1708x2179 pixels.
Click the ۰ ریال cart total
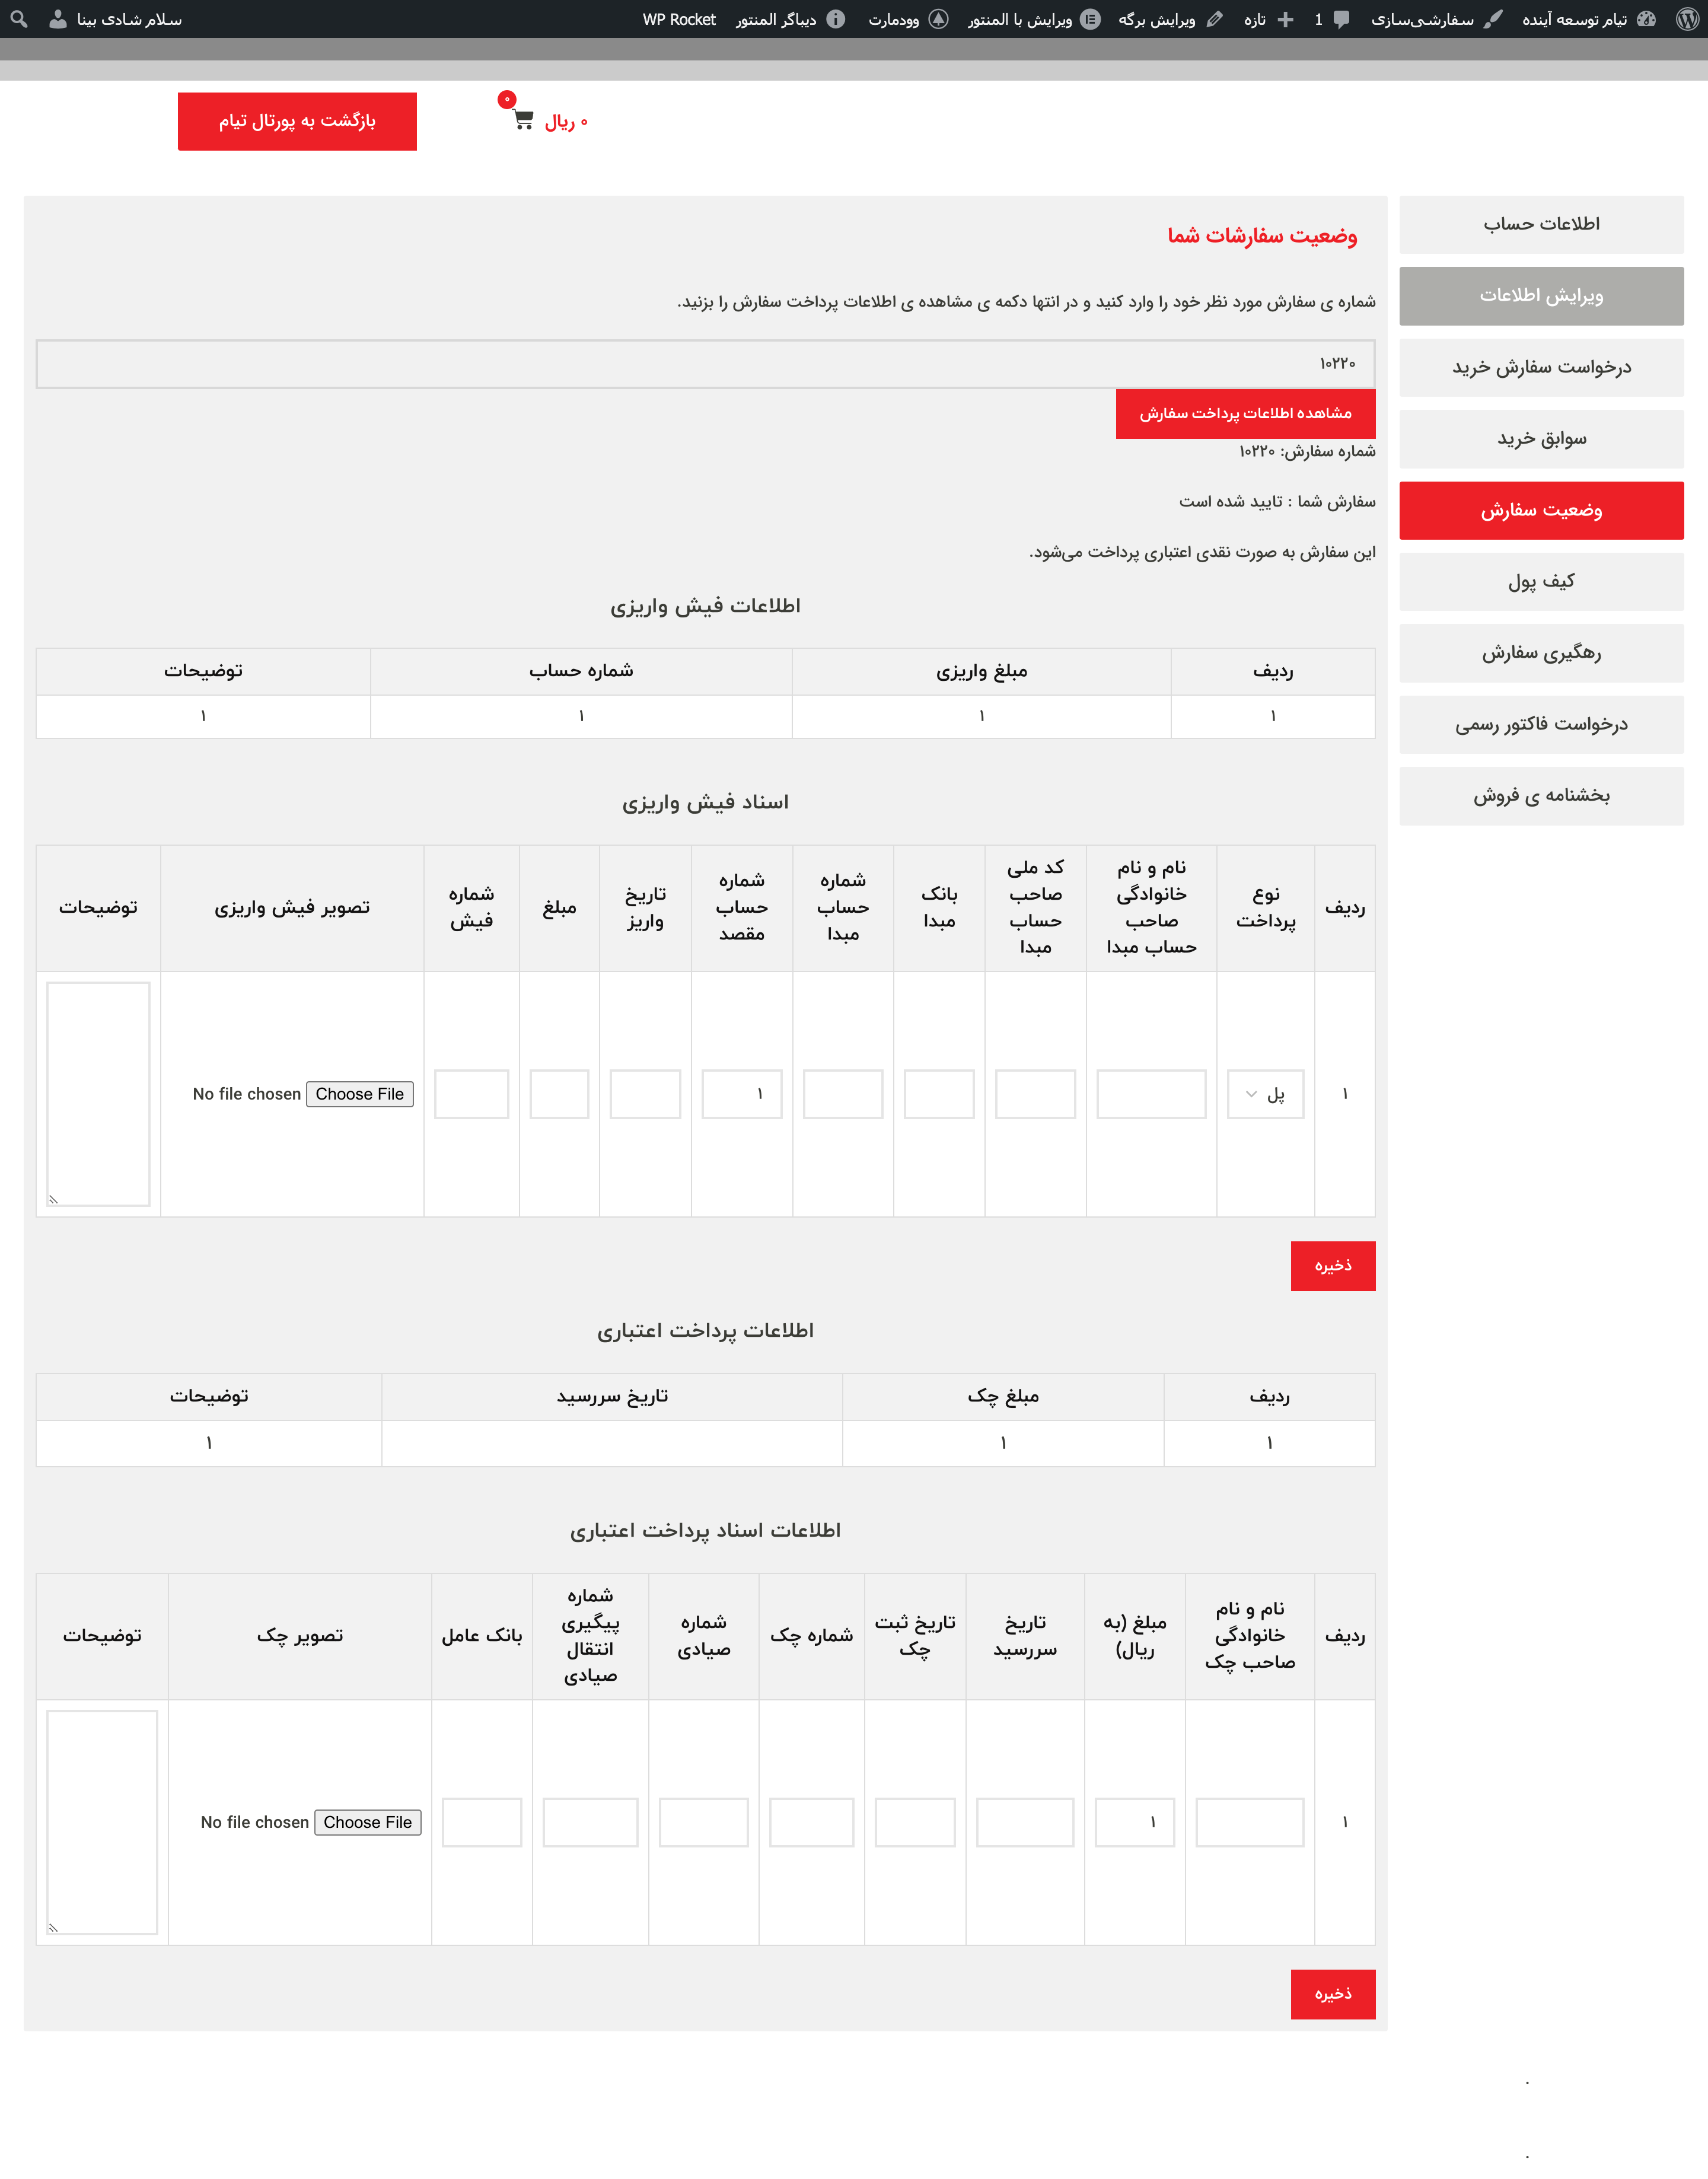(566, 122)
